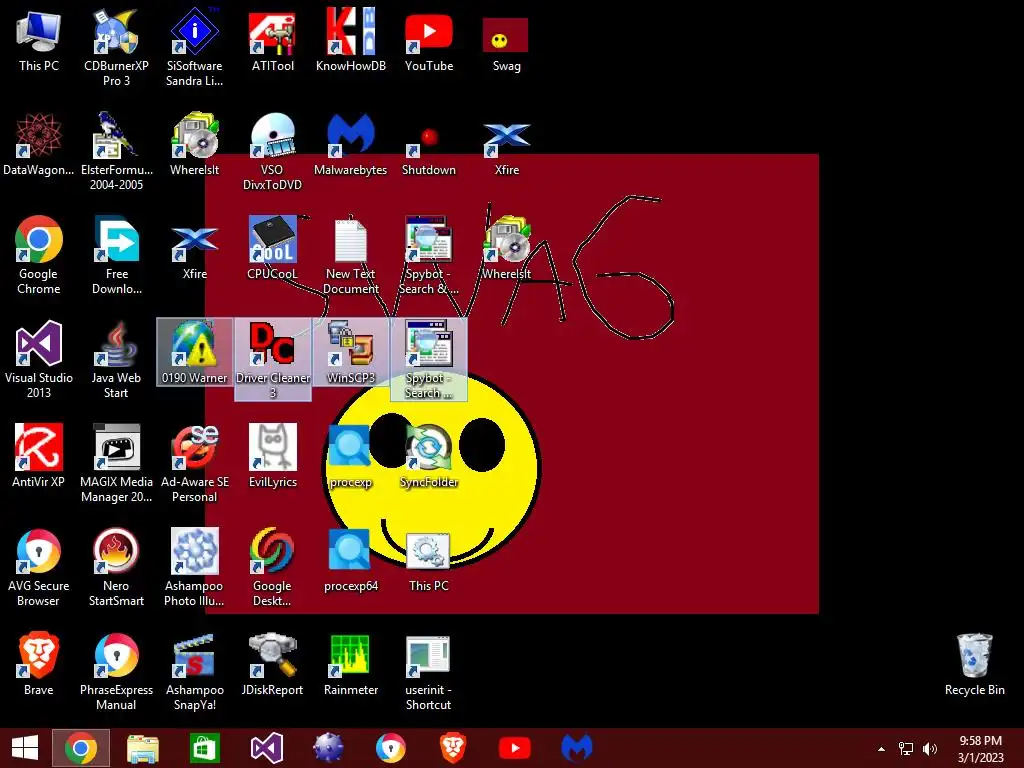Select WhereIsIt icon beside ElsterFormu...
This screenshot has width=1024, height=768.
(195, 144)
